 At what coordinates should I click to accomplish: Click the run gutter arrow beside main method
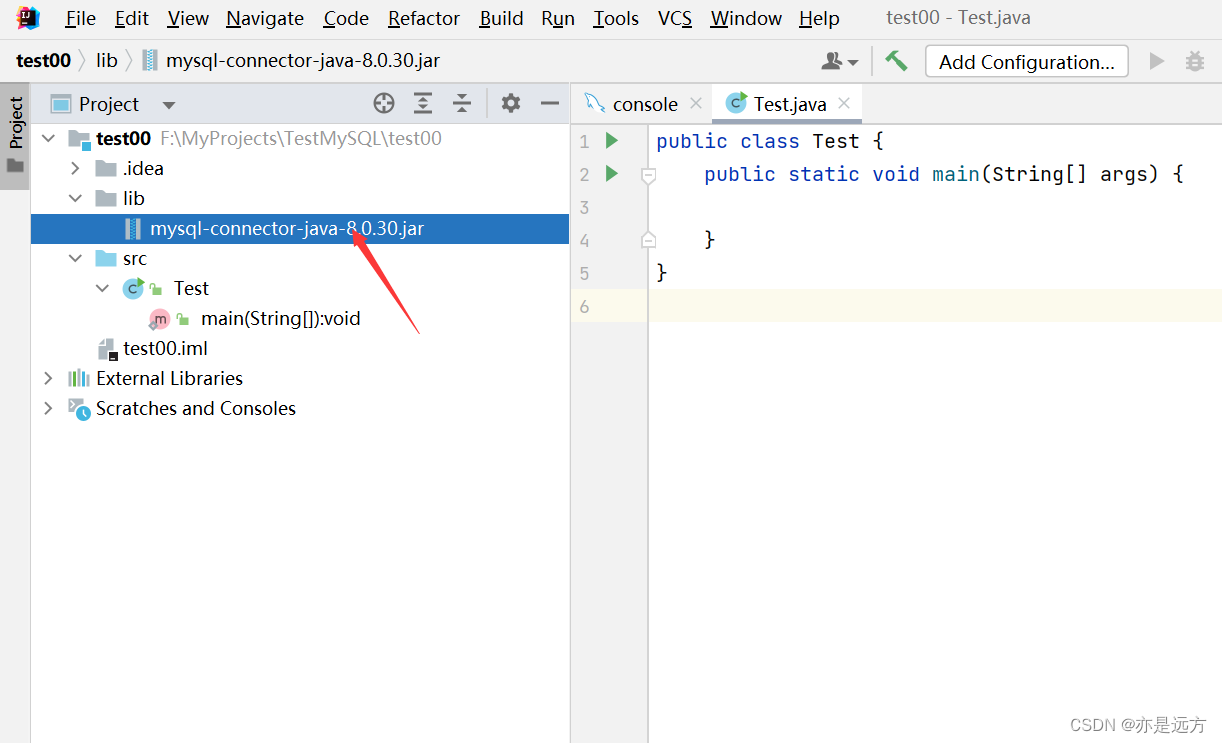pos(612,174)
